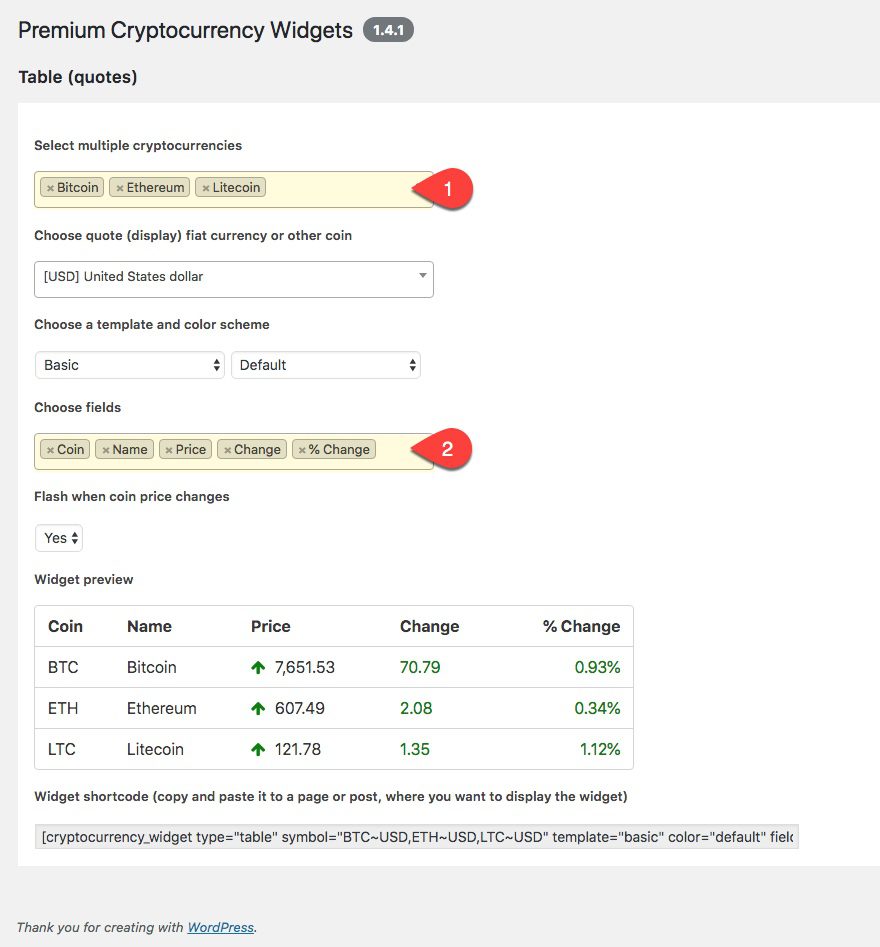Screen dimensions: 880x947
Task: Open the Basic template dropdown
Action: point(130,365)
